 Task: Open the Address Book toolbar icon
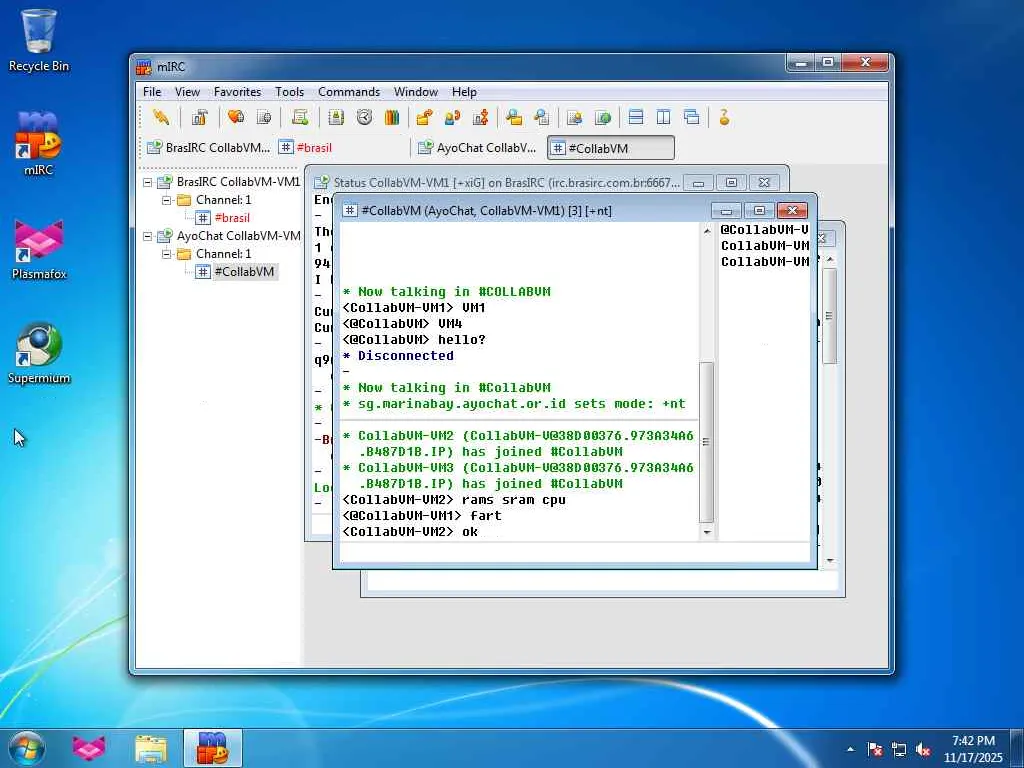click(x=336, y=118)
